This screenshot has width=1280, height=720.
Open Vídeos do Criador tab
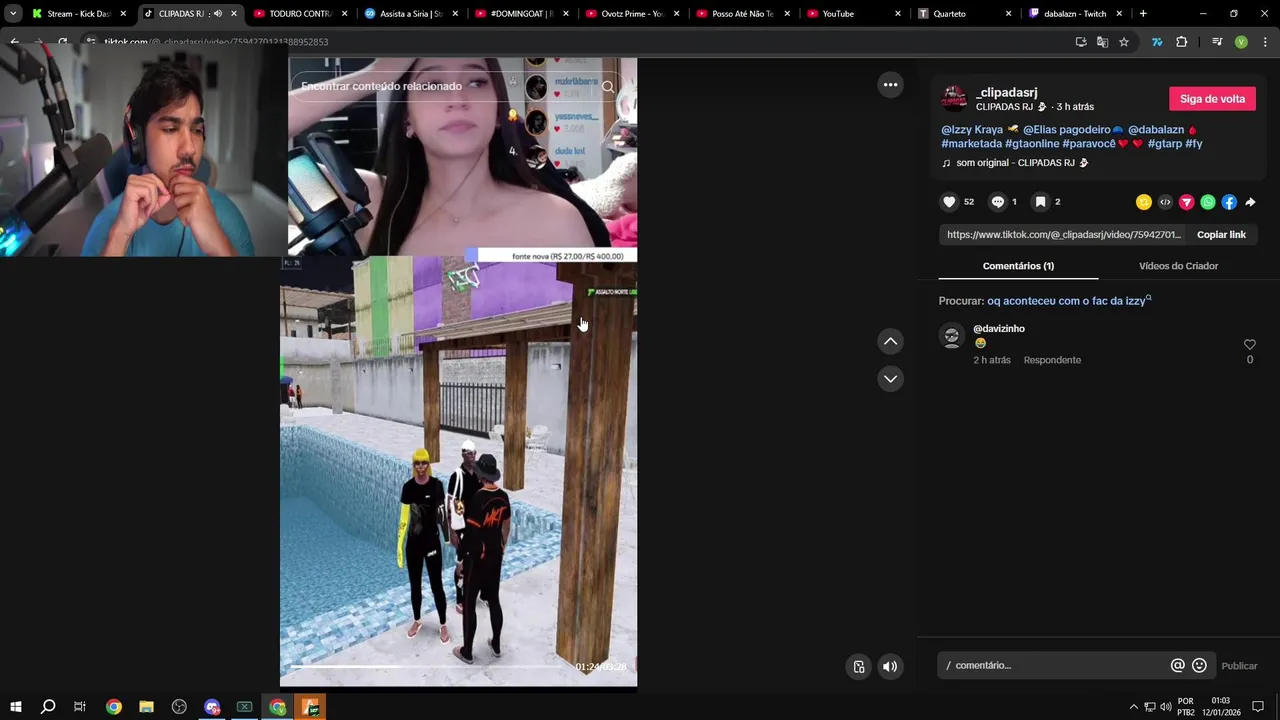pyautogui.click(x=1178, y=266)
